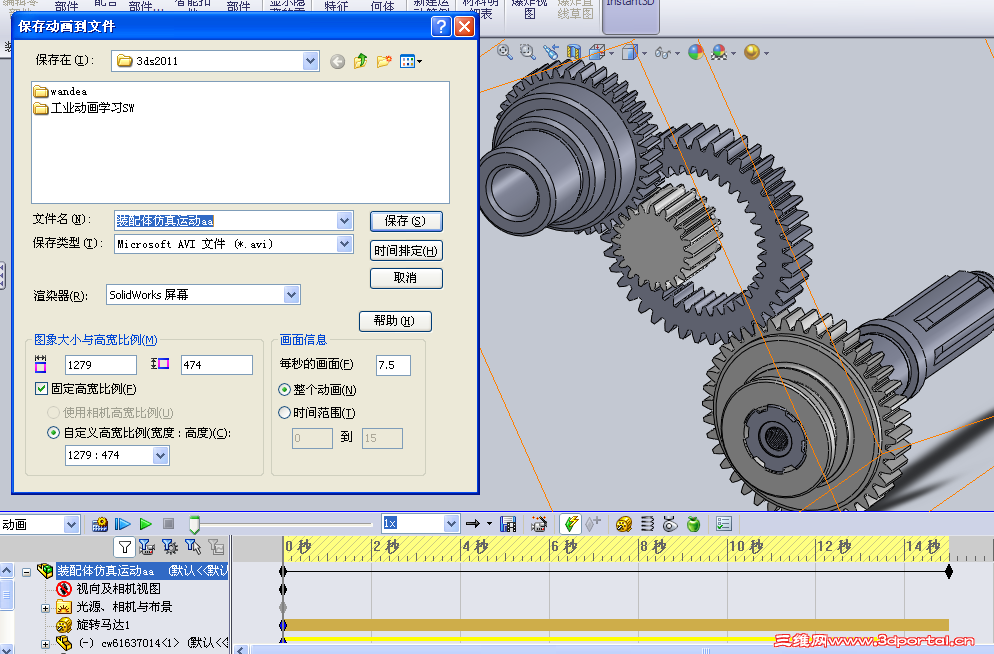Click the Cancel (取消) button

[x=406, y=278]
